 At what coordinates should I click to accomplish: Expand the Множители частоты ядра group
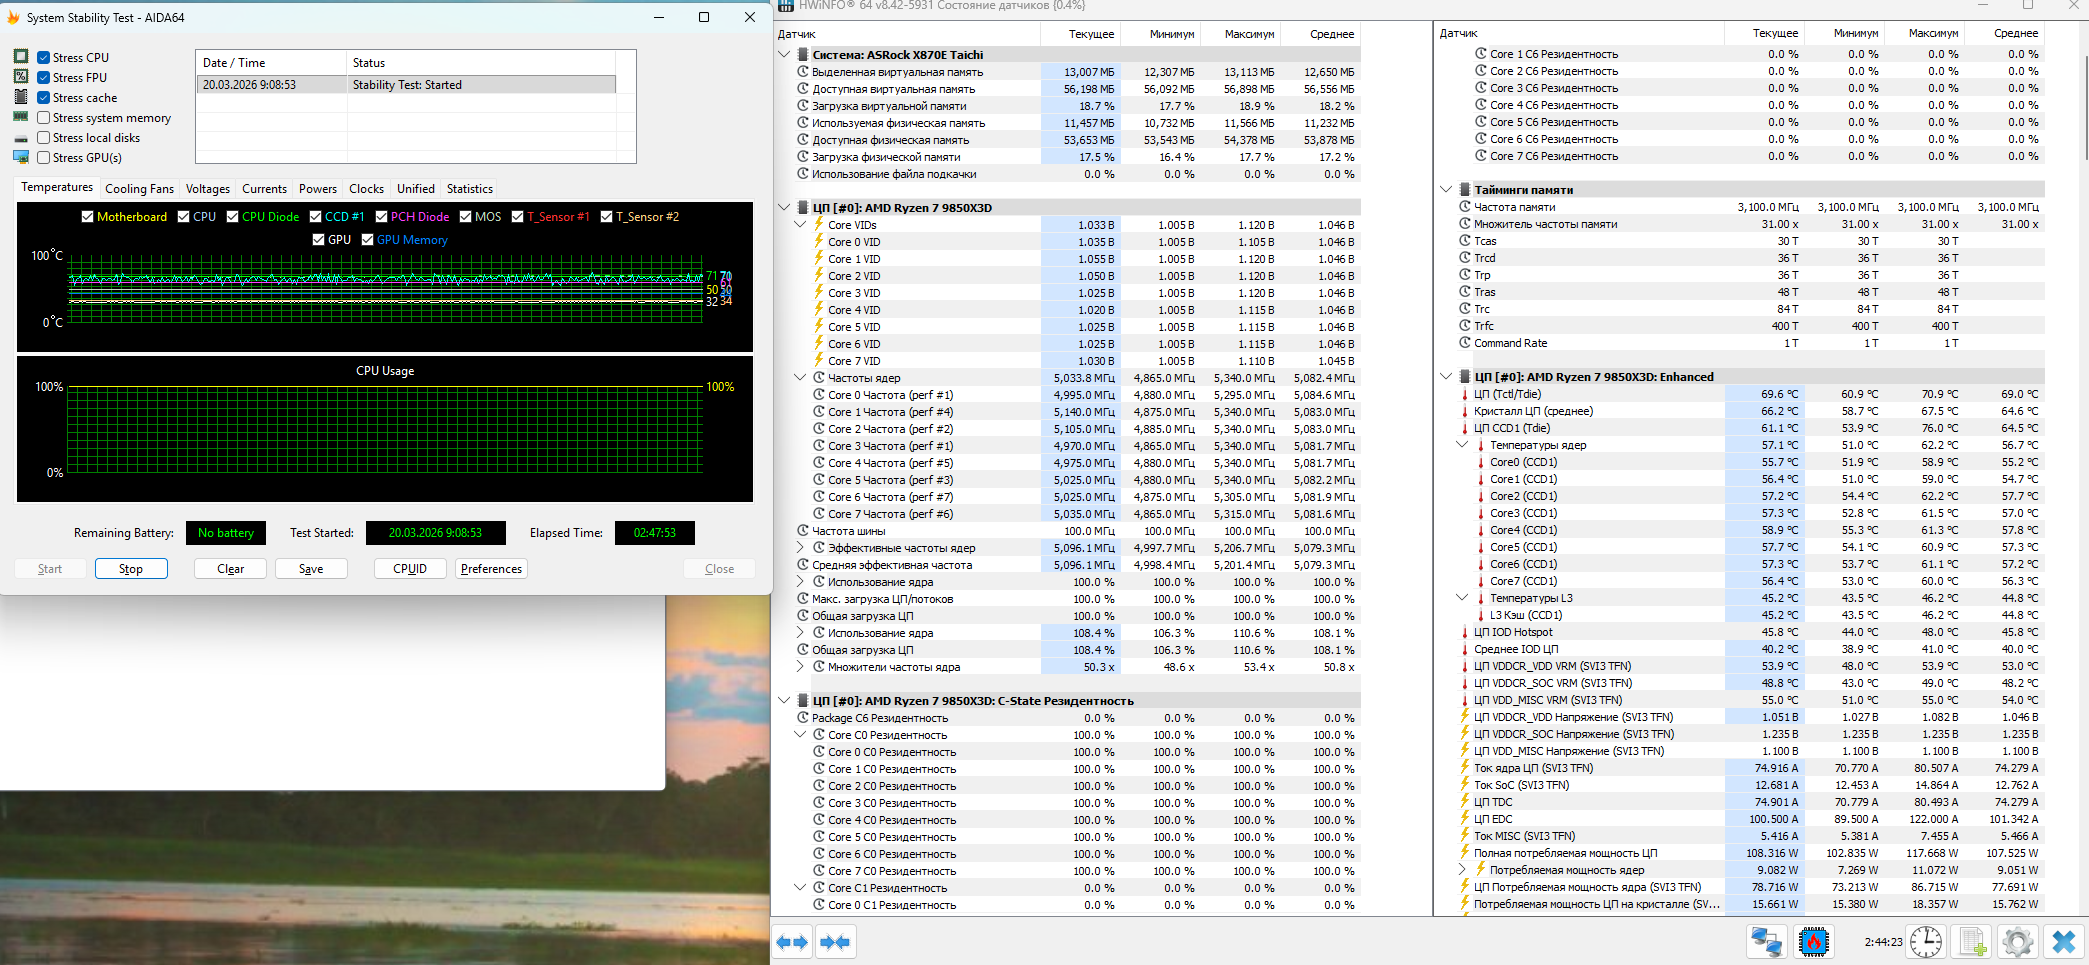coord(800,666)
